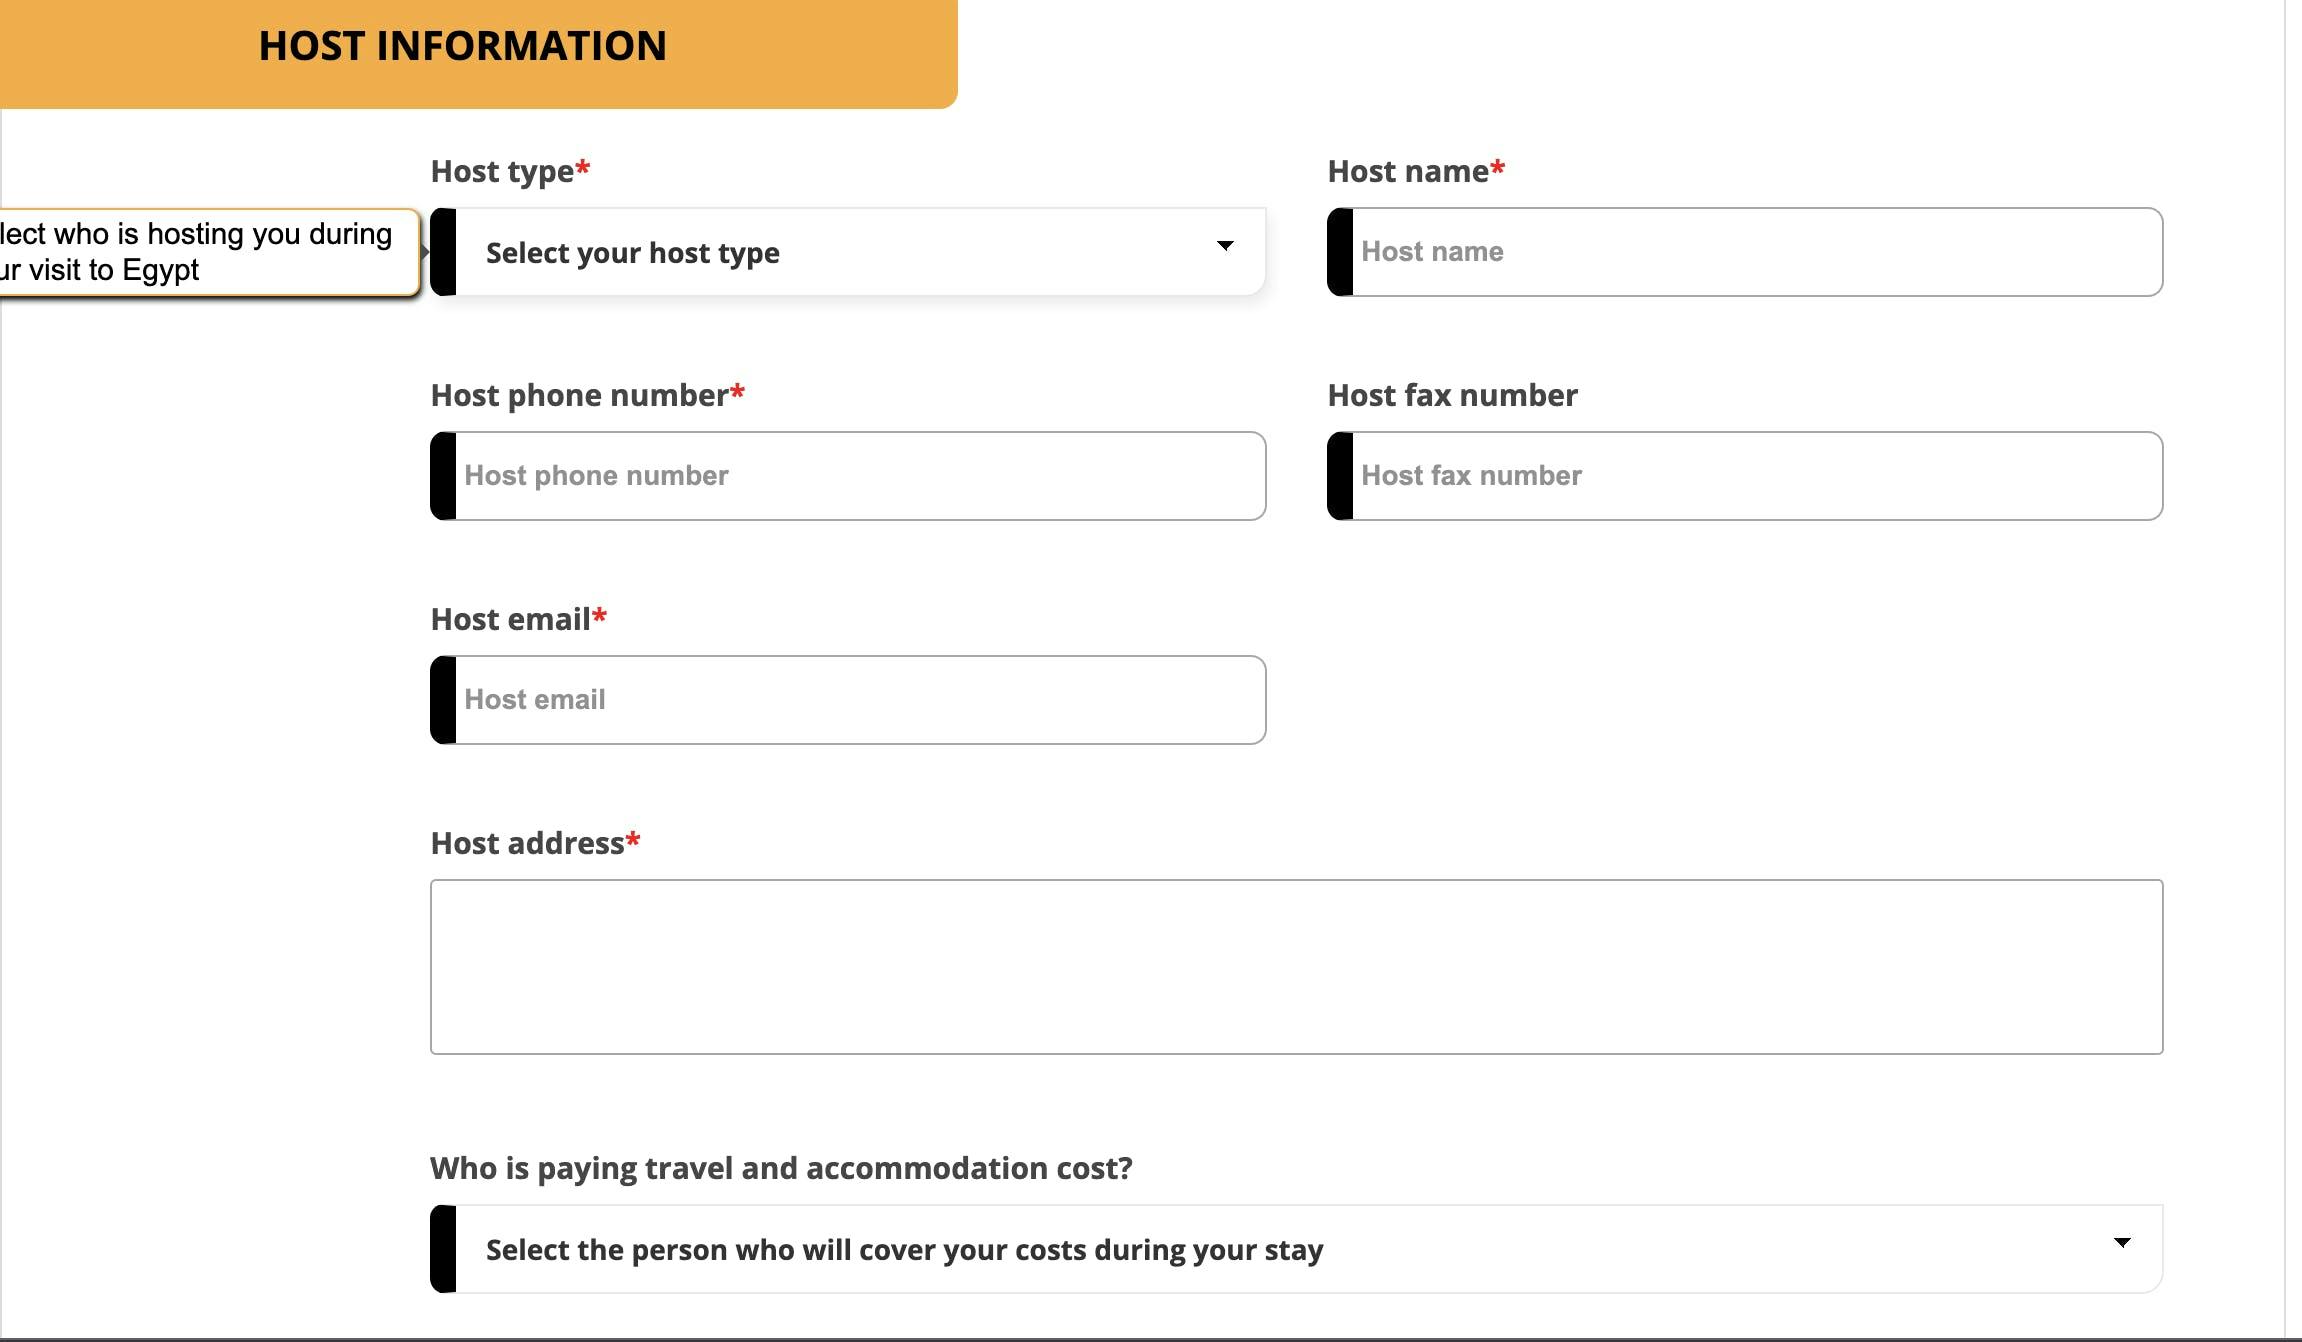The image size is (2302, 1342).
Task: Click the Host email input box
Action: pyautogui.click(x=860, y=700)
